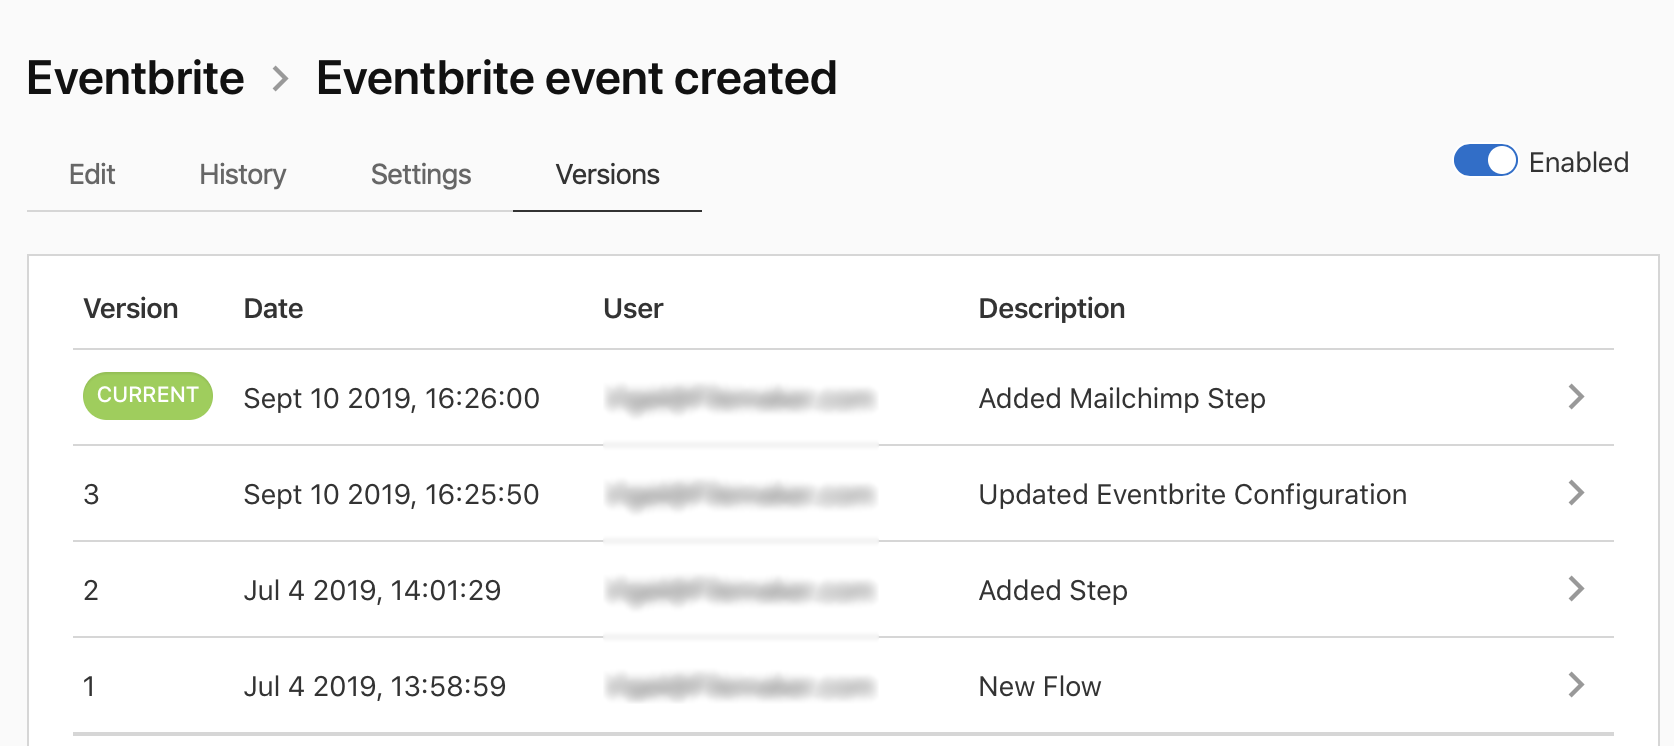
Task: Expand details for Added Mailchimp Step version
Action: point(1576,397)
